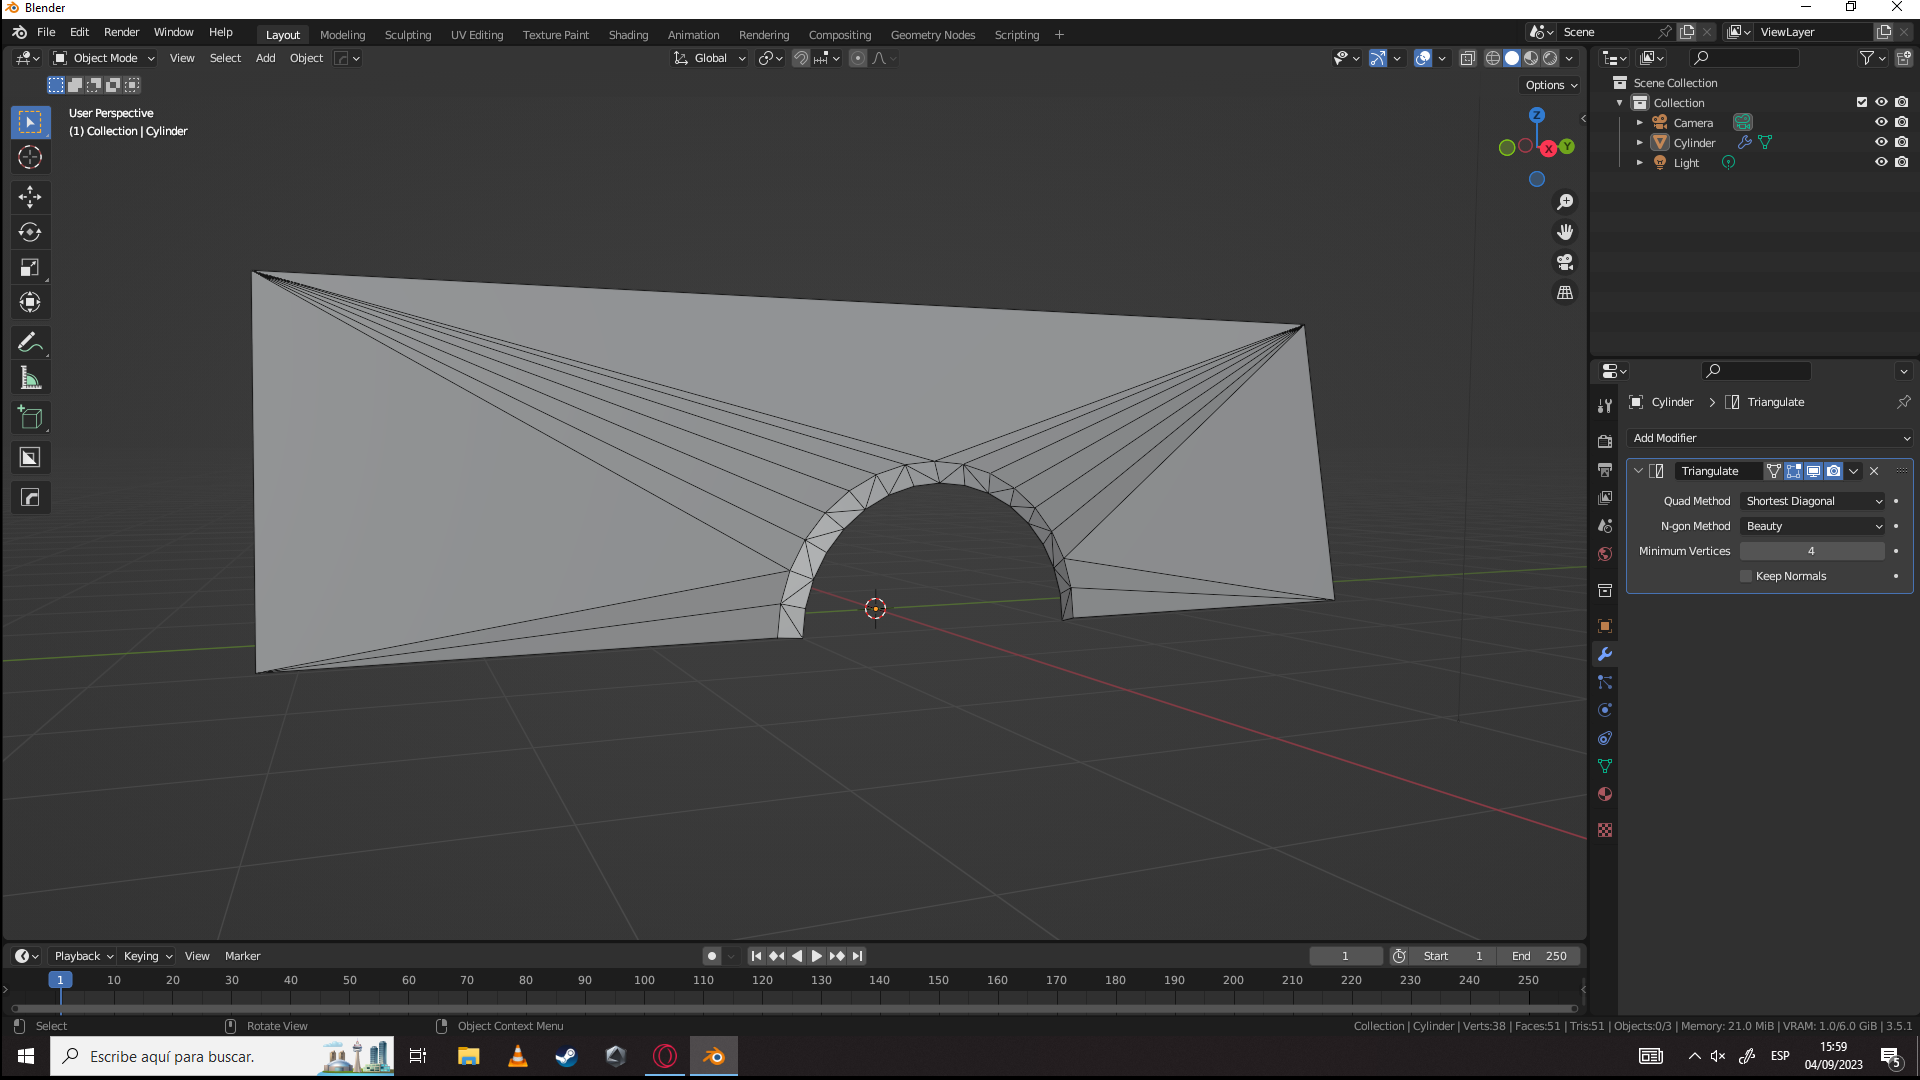Toggle Light visibility eye icon
Viewport: 1920px width, 1080px height.
[1881, 162]
